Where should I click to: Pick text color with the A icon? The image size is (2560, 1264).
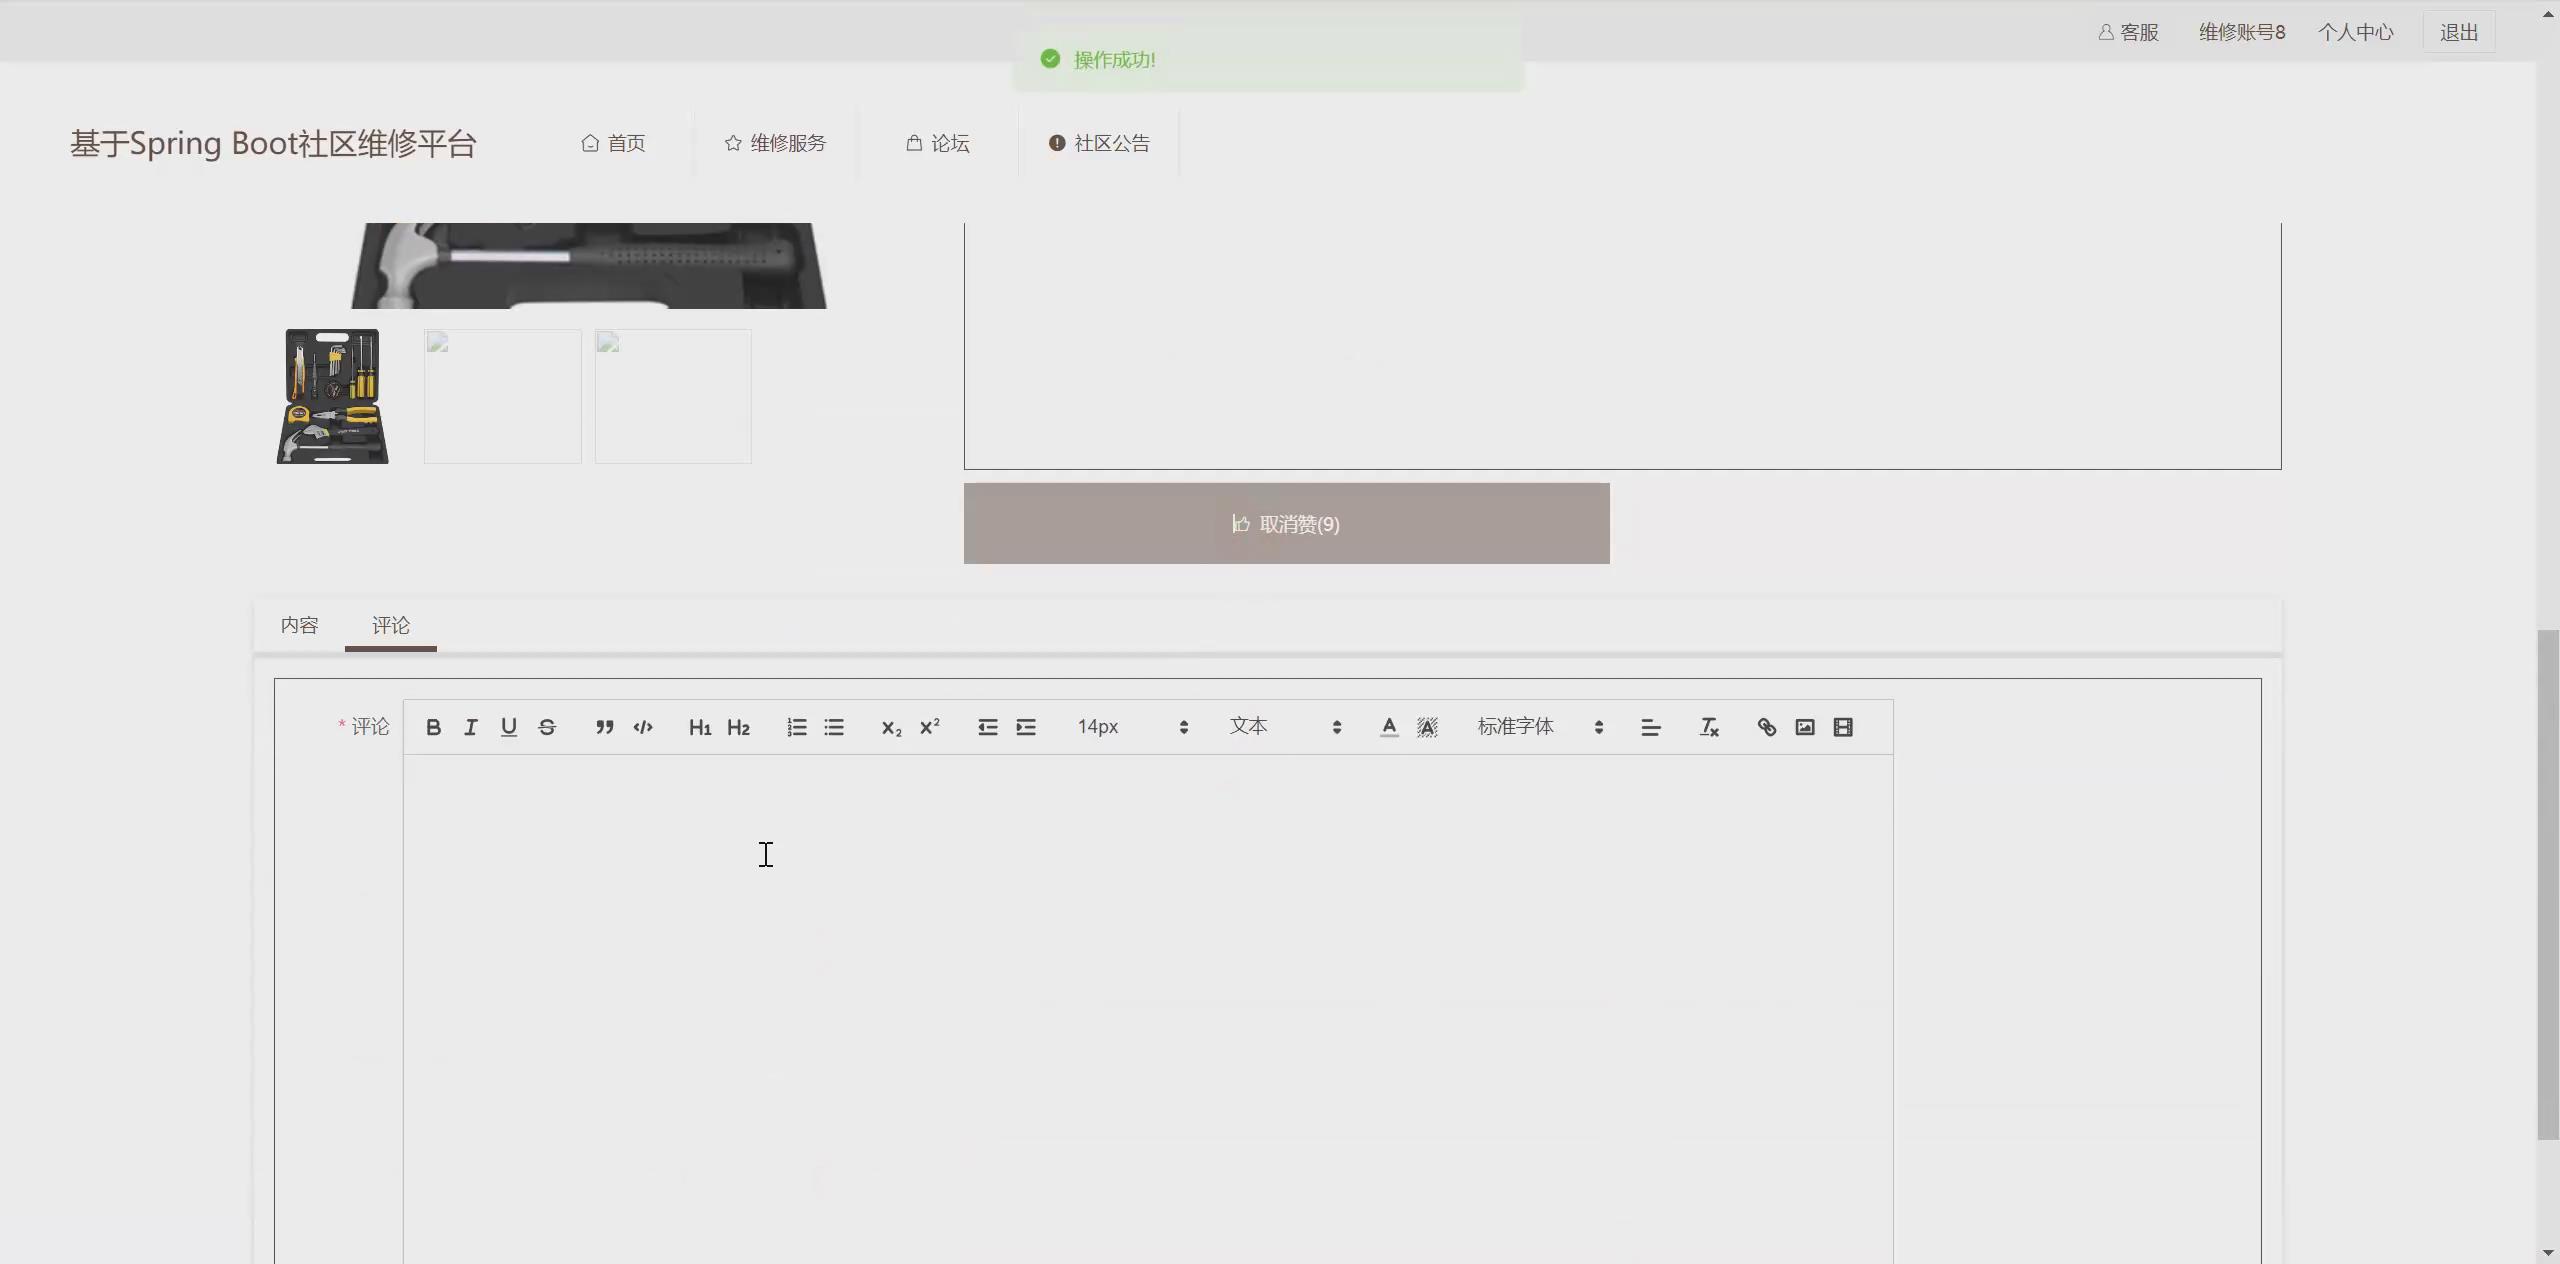[x=1389, y=727]
